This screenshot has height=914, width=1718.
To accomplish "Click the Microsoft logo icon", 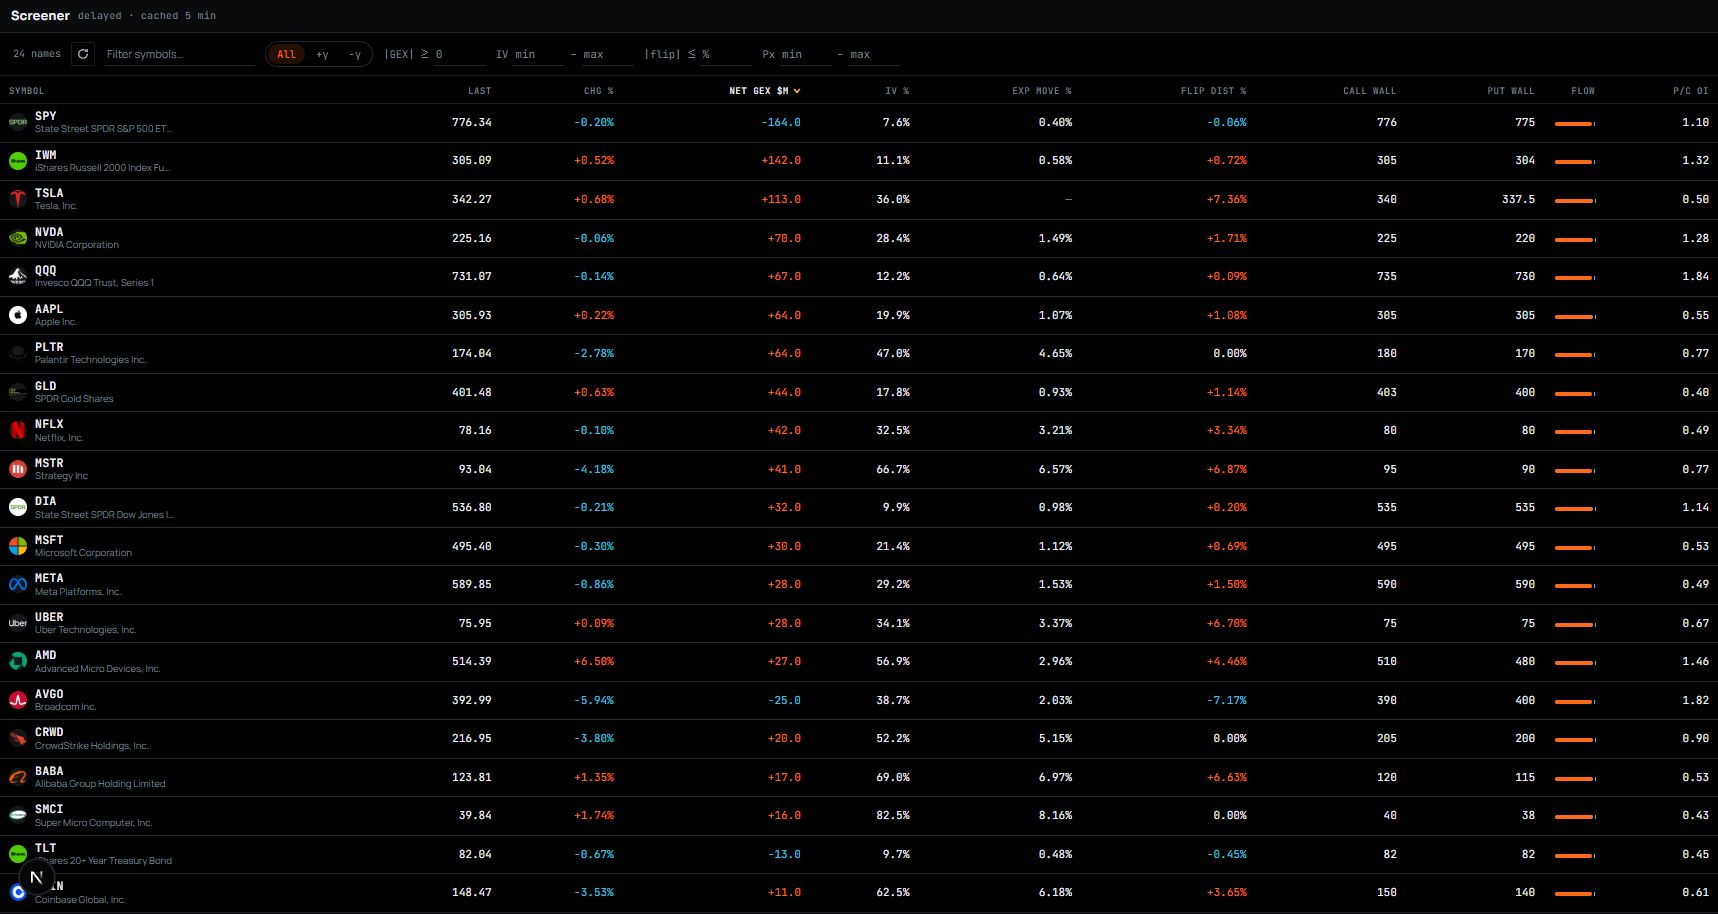I will coord(18,546).
